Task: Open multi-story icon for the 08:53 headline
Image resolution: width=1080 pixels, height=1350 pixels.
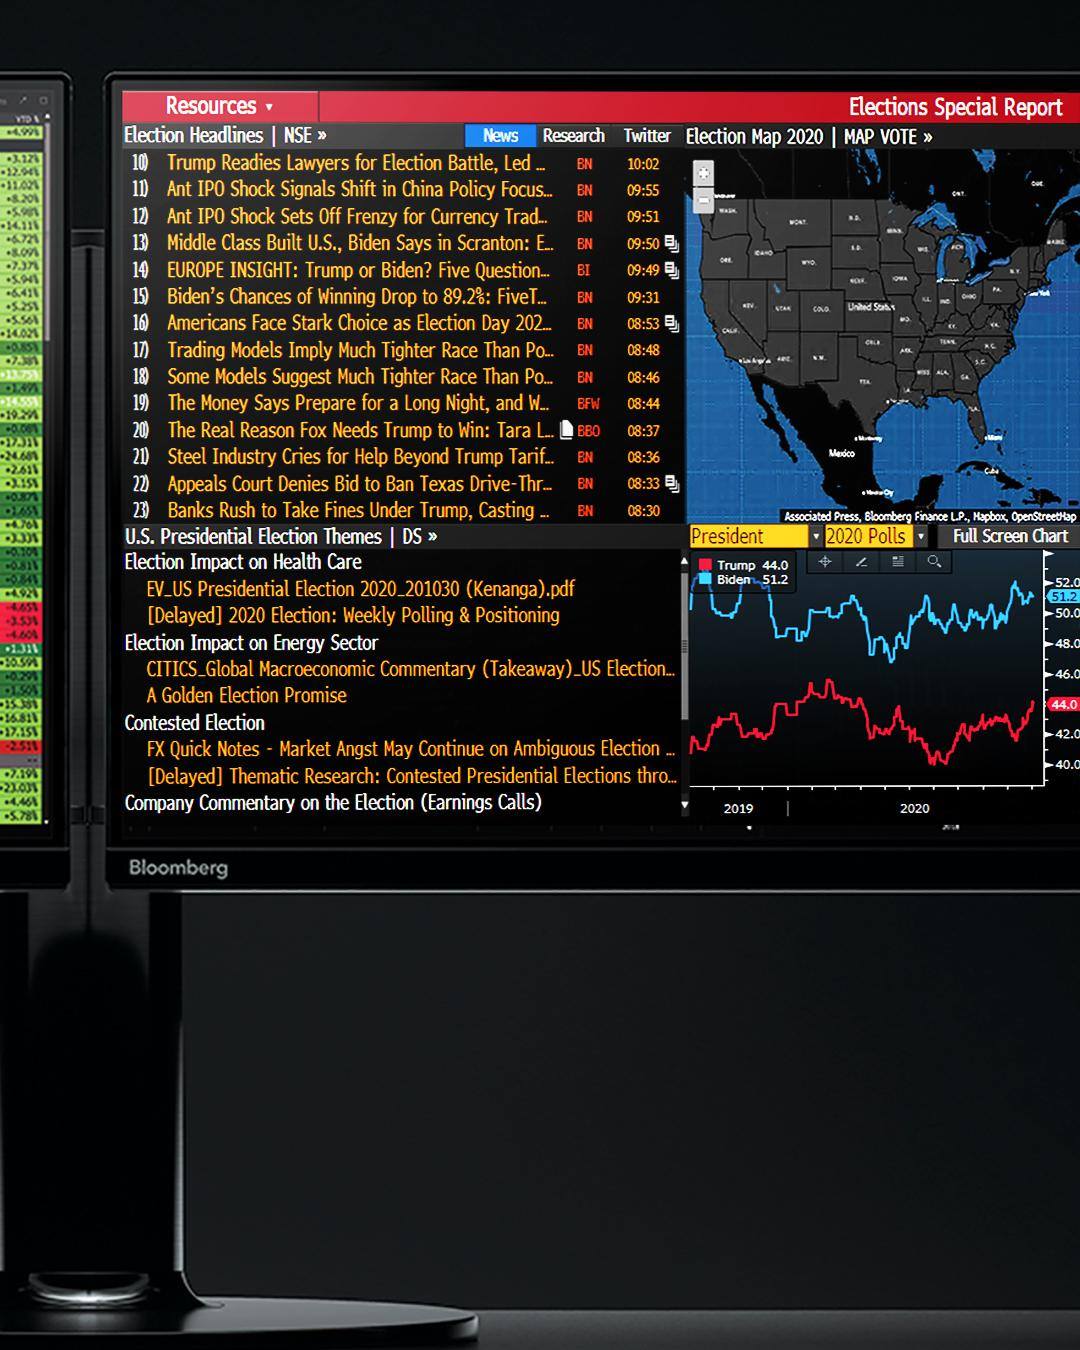Action: coord(672,323)
